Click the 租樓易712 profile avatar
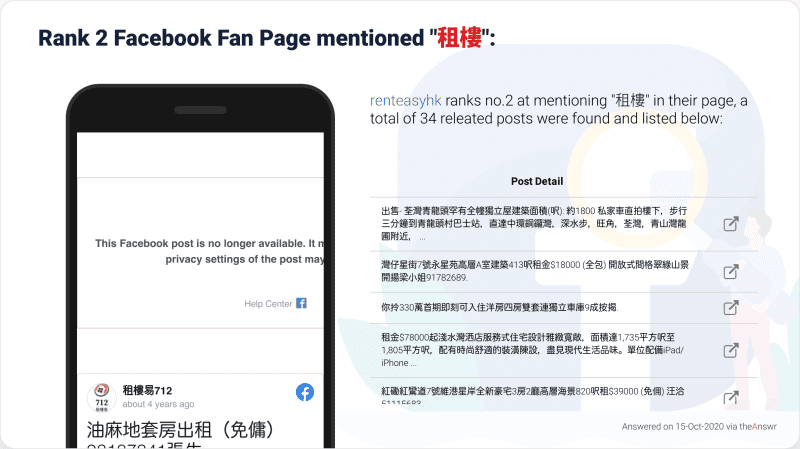The image size is (800, 449). tap(102, 397)
